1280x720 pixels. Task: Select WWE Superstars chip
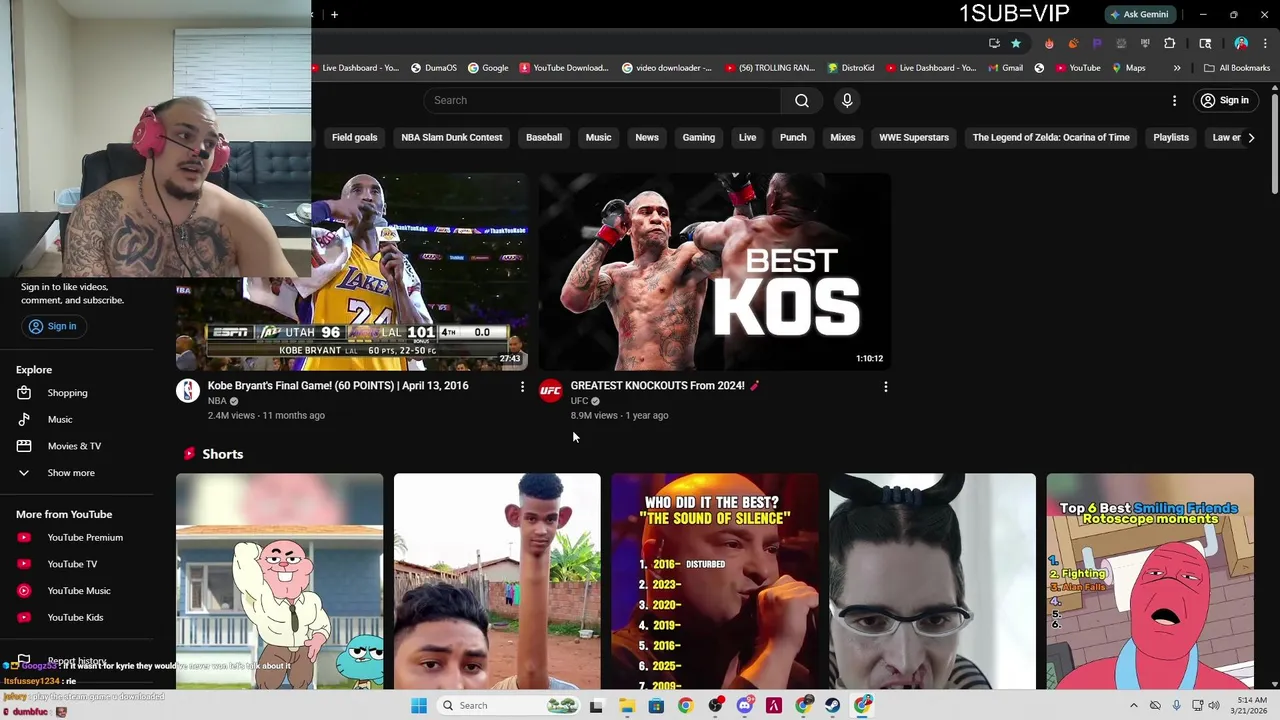(914, 138)
